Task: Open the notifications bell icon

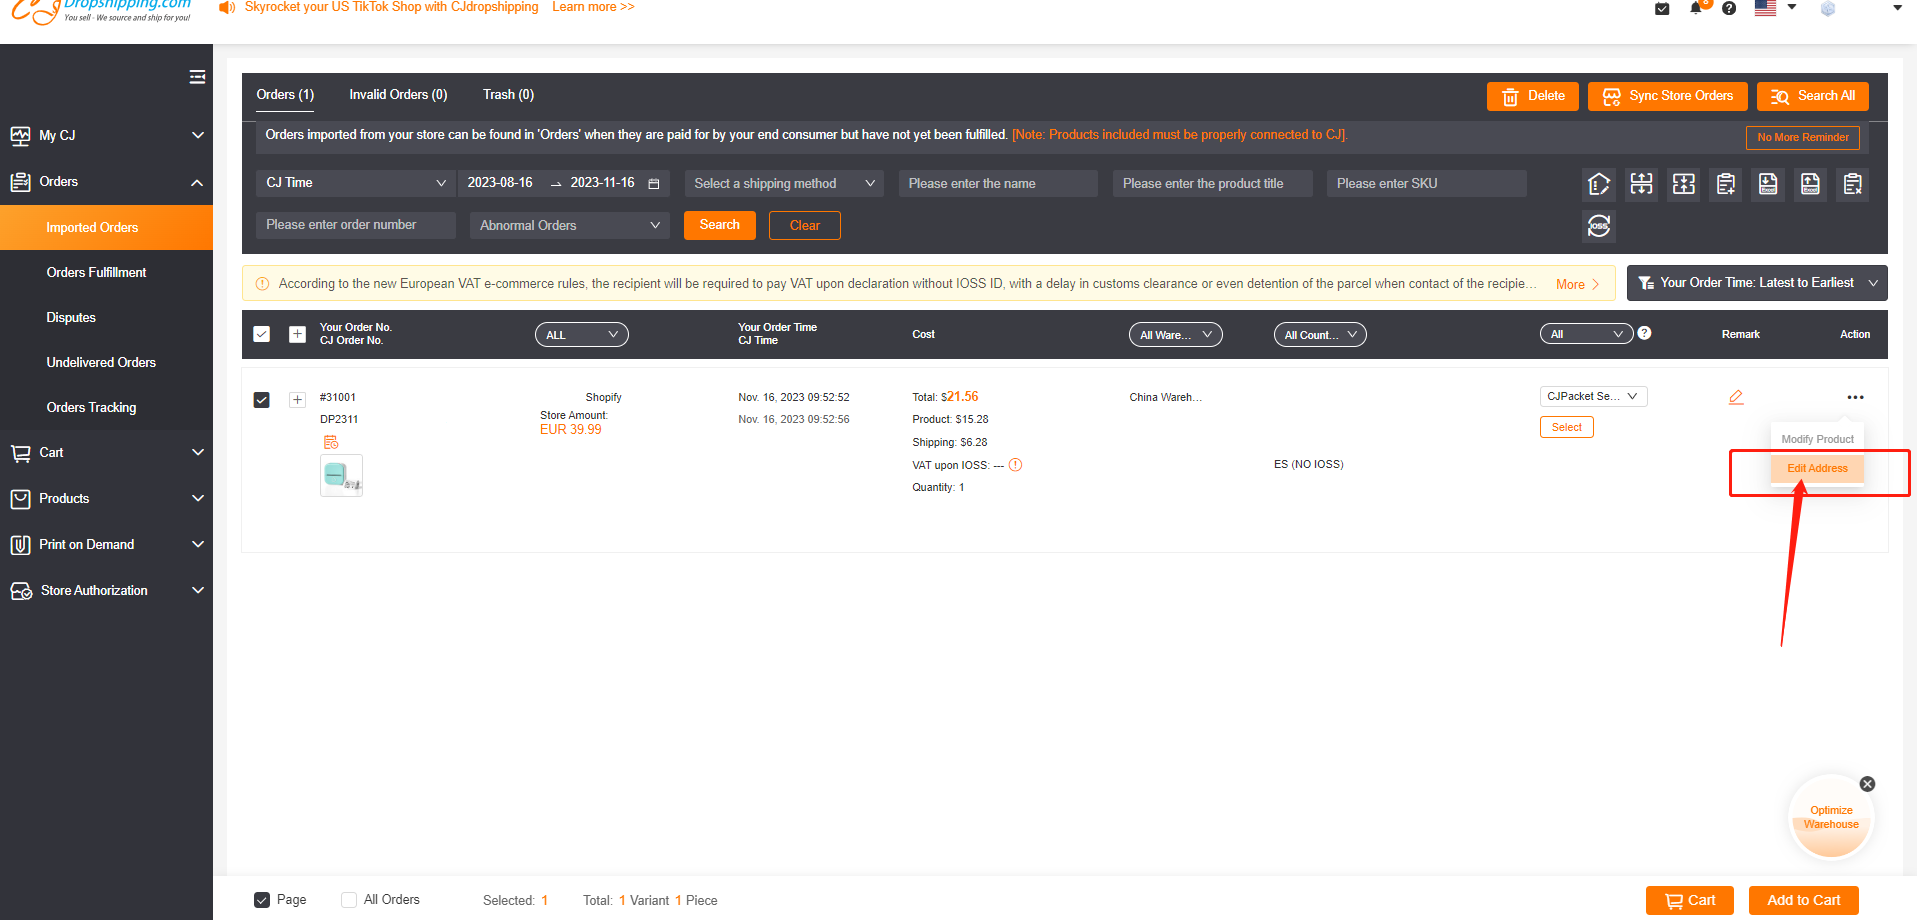Action: pyautogui.click(x=1696, y=9)
